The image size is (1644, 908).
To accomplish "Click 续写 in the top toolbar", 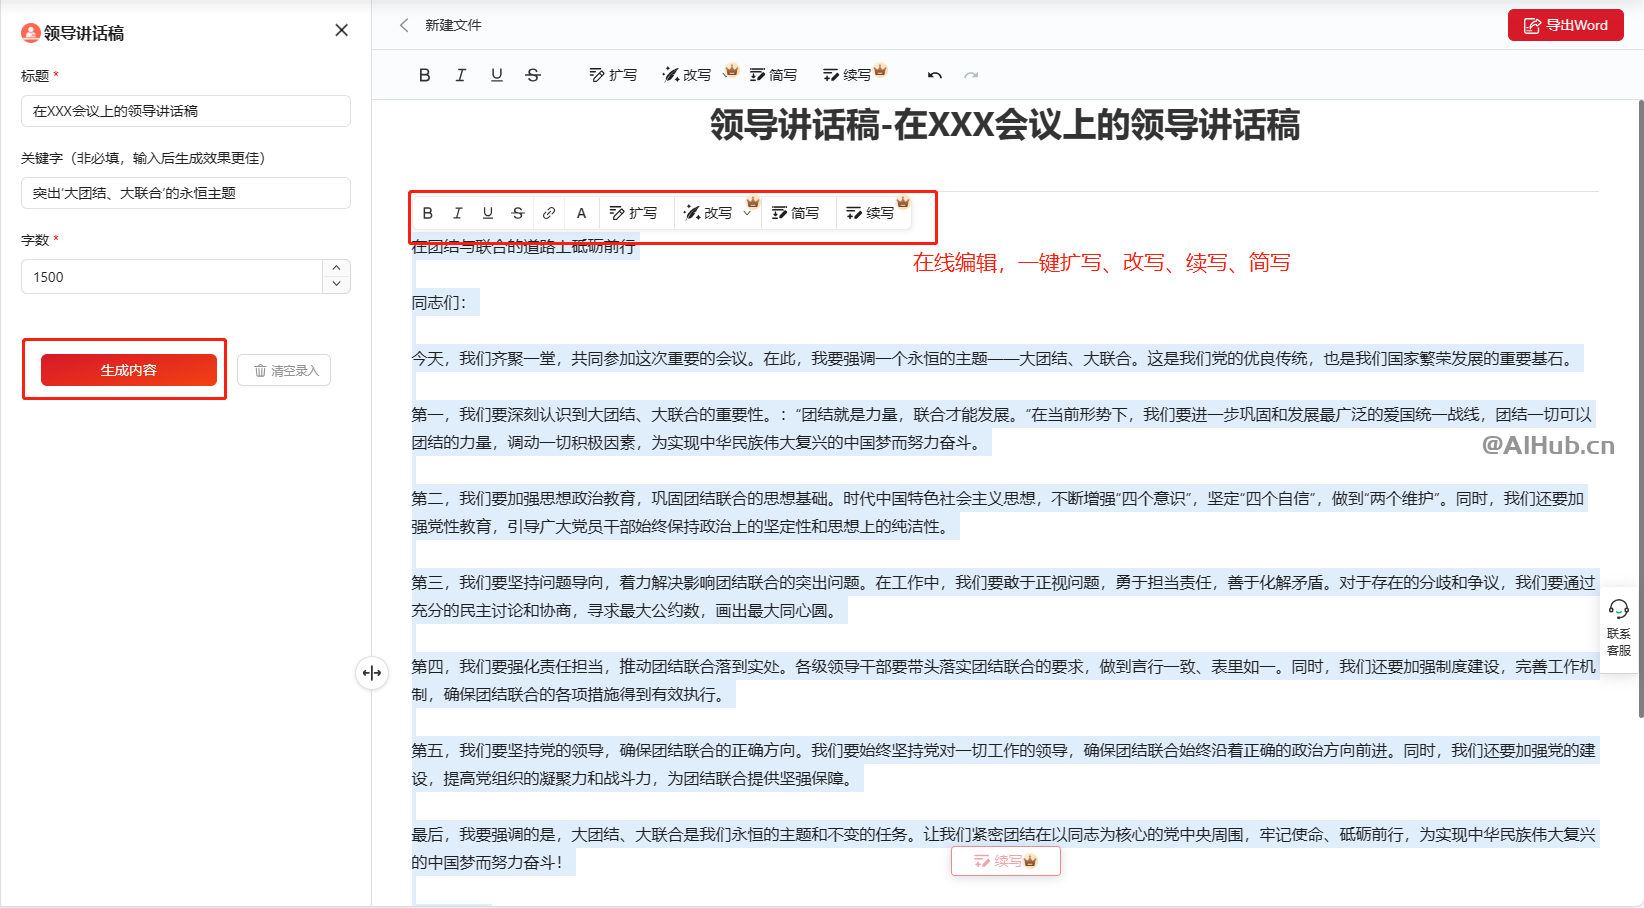I will pos(847,75).
